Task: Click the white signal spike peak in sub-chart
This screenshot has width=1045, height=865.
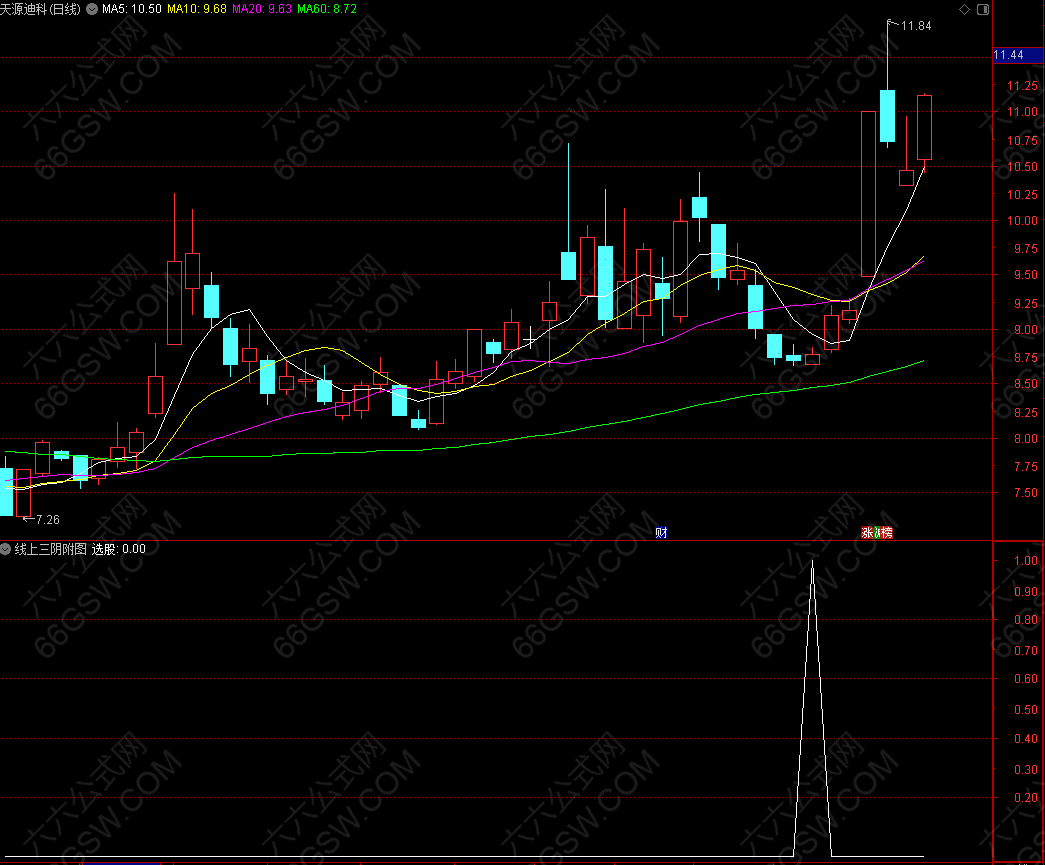Action: point(812,562)
